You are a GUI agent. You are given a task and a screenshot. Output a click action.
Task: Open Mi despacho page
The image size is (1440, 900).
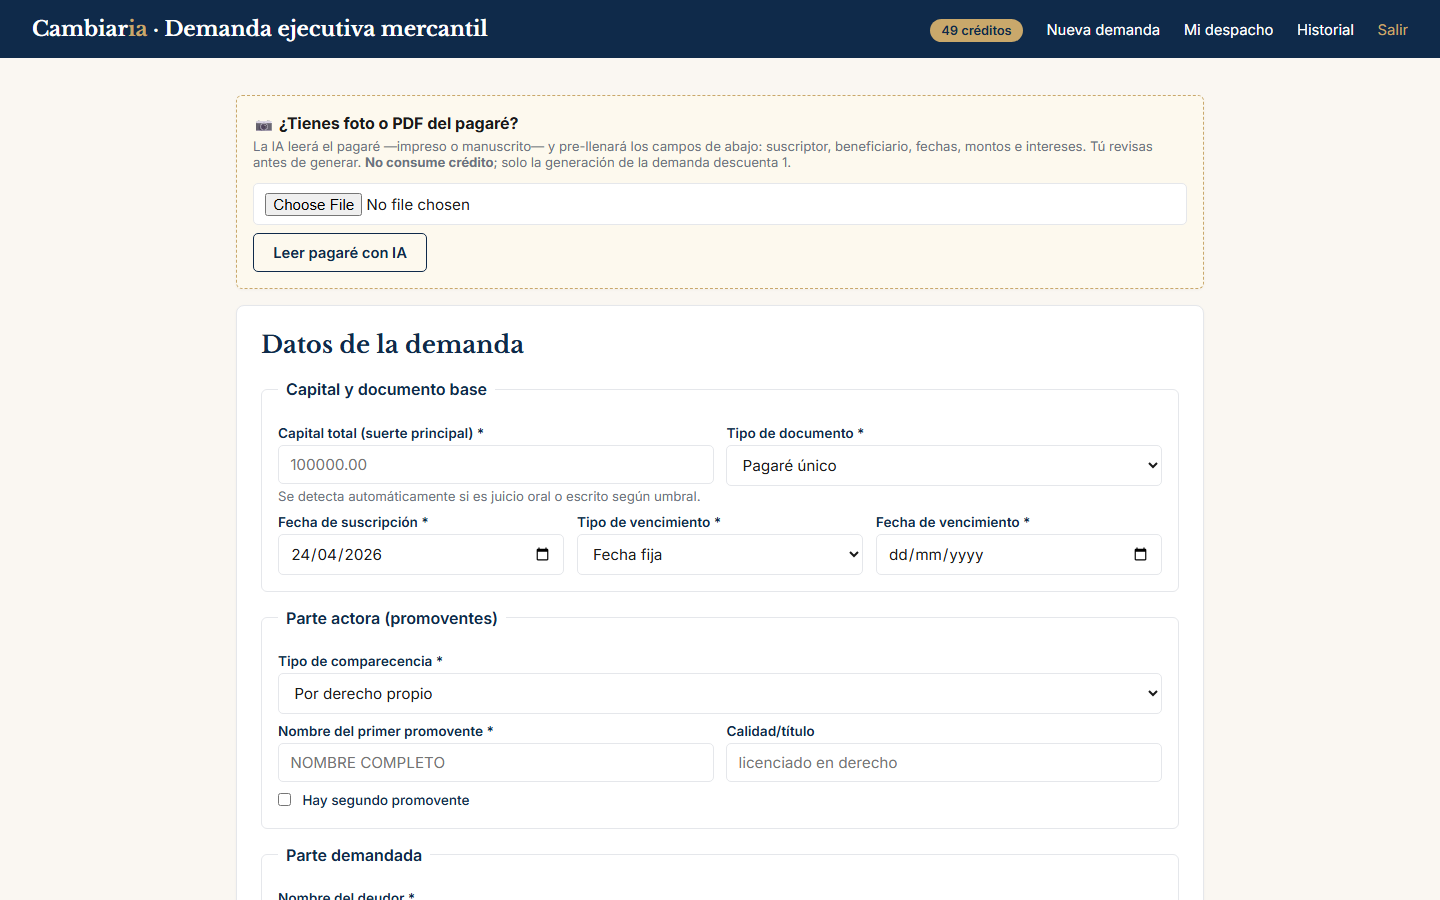click(1228, 30)
